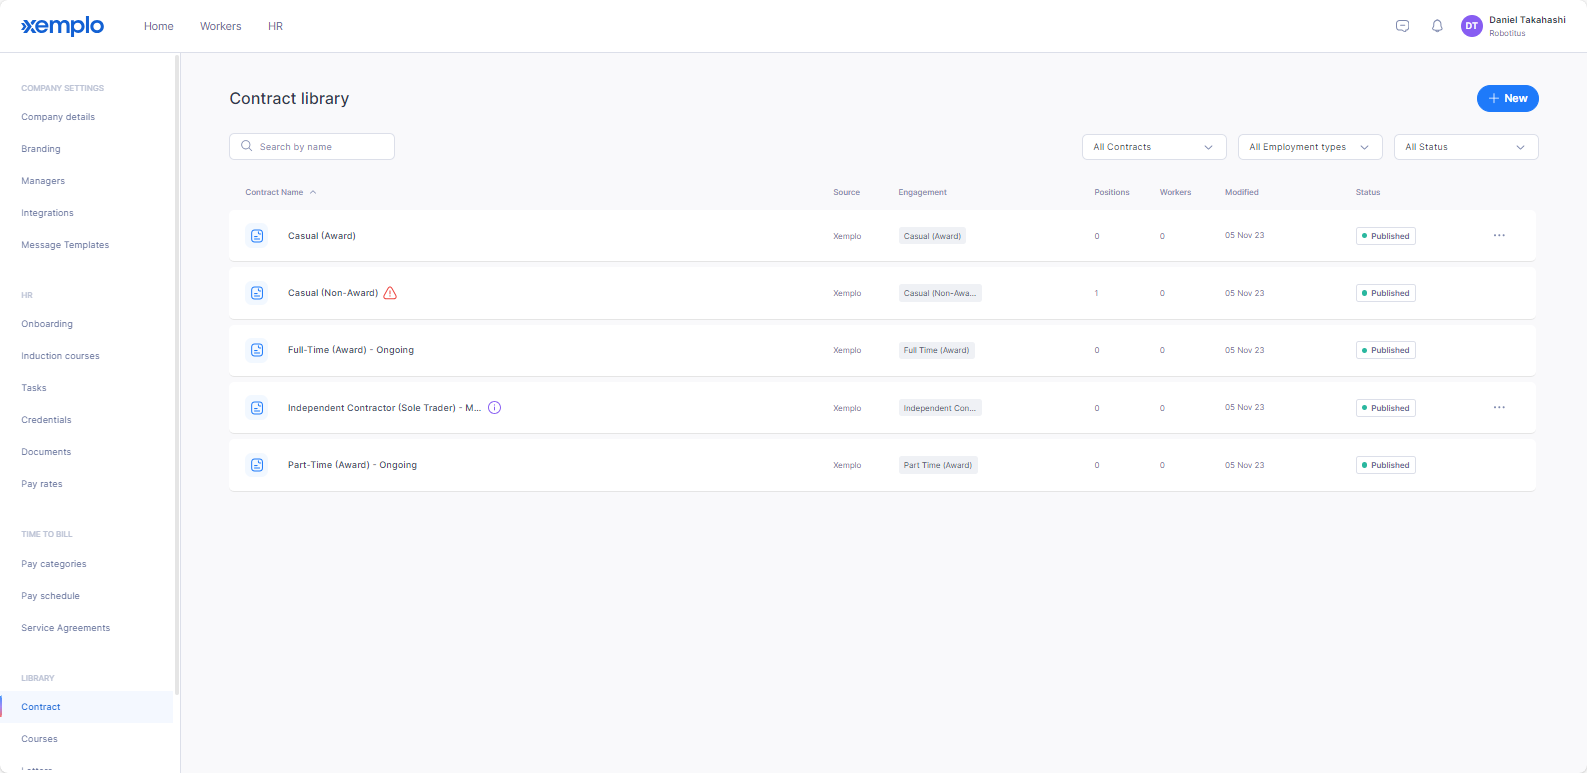Open the messages chat icon in header

(x=1402, y=26)
